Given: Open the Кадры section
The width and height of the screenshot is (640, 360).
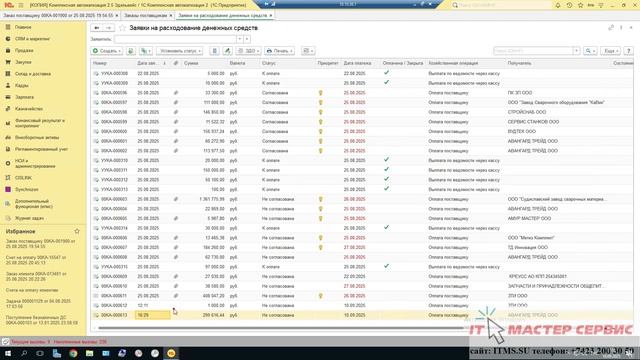Looking at the screenshot, I should pos(21,85).
